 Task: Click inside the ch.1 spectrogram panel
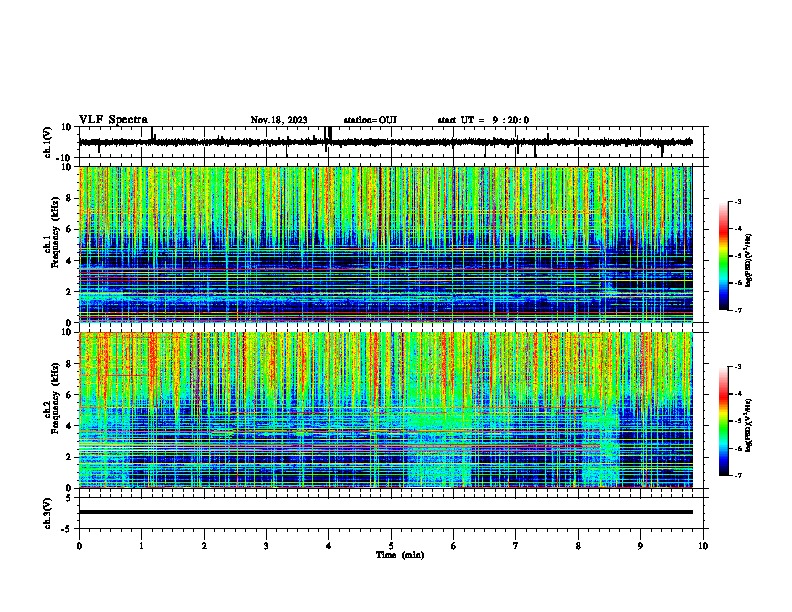click(386, 244)
